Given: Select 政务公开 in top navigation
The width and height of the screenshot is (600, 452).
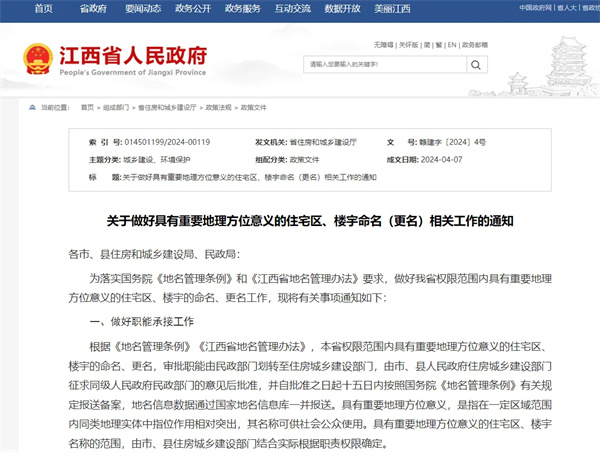Looking at the screenshot, I should point(193,8).
